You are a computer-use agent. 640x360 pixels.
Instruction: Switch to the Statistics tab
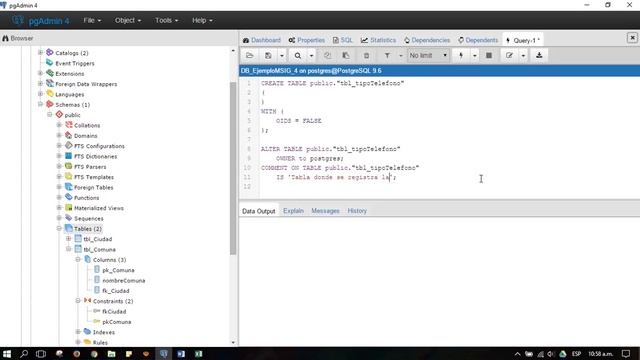378,40
